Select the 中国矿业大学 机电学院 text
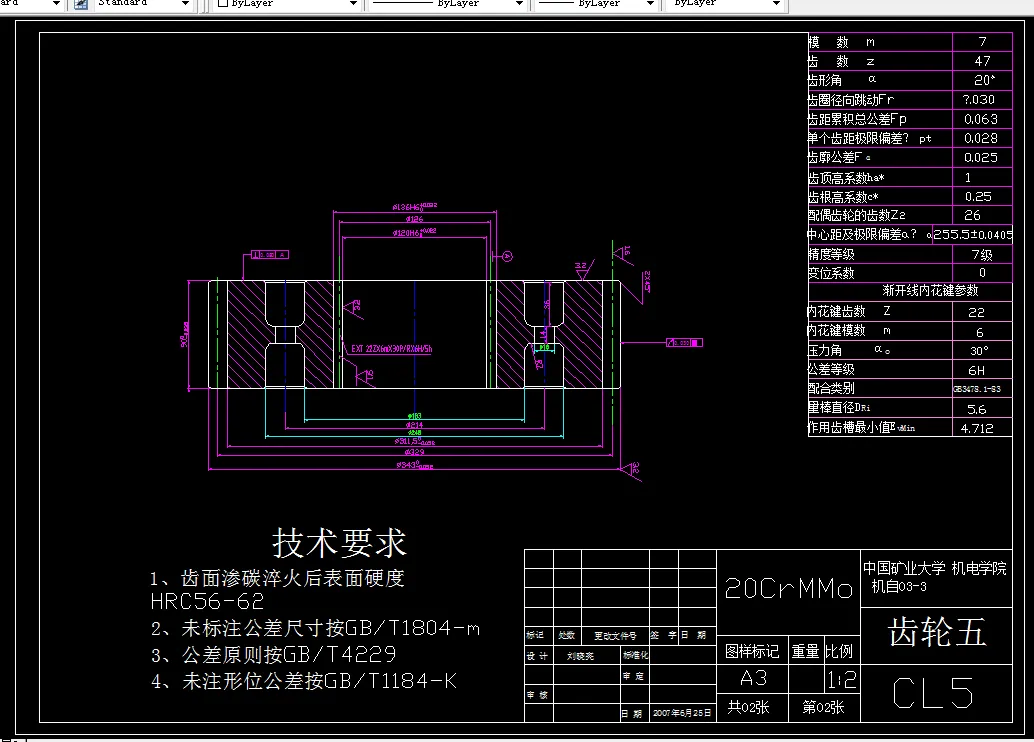 934,568
